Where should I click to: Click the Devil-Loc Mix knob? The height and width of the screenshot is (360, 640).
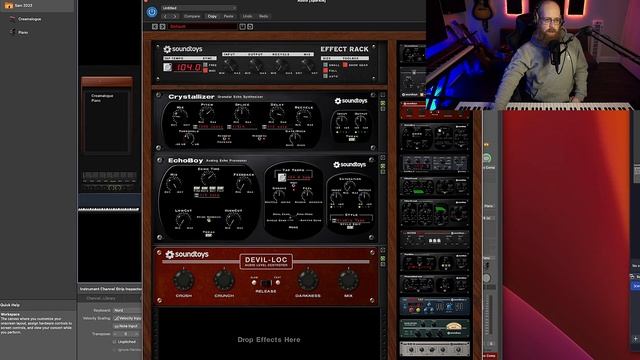[348, 280]
